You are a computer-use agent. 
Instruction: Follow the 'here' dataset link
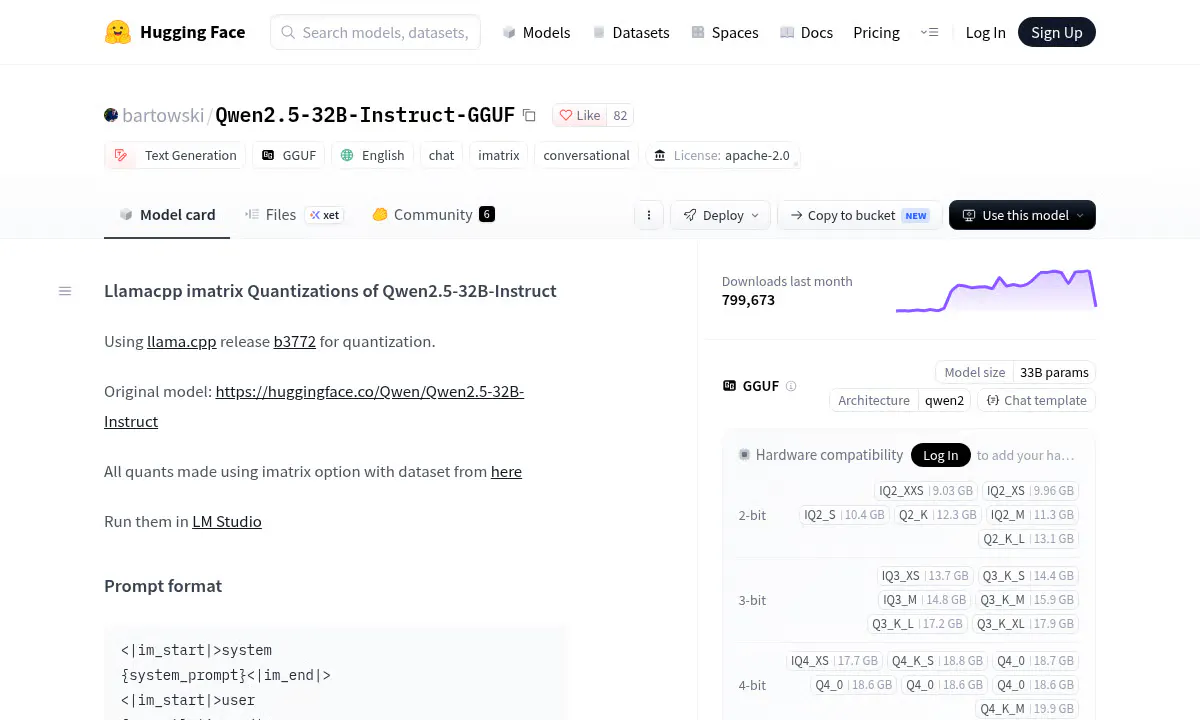[x=506, y=471]
